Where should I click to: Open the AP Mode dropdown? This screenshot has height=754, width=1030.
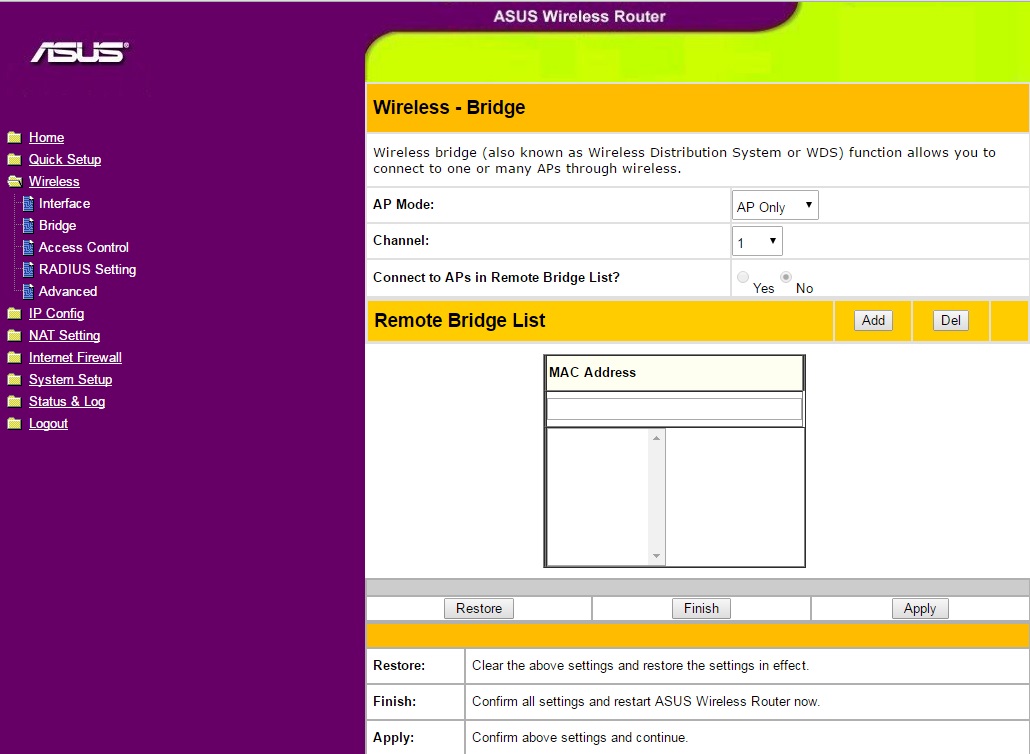tap(775, 207)
